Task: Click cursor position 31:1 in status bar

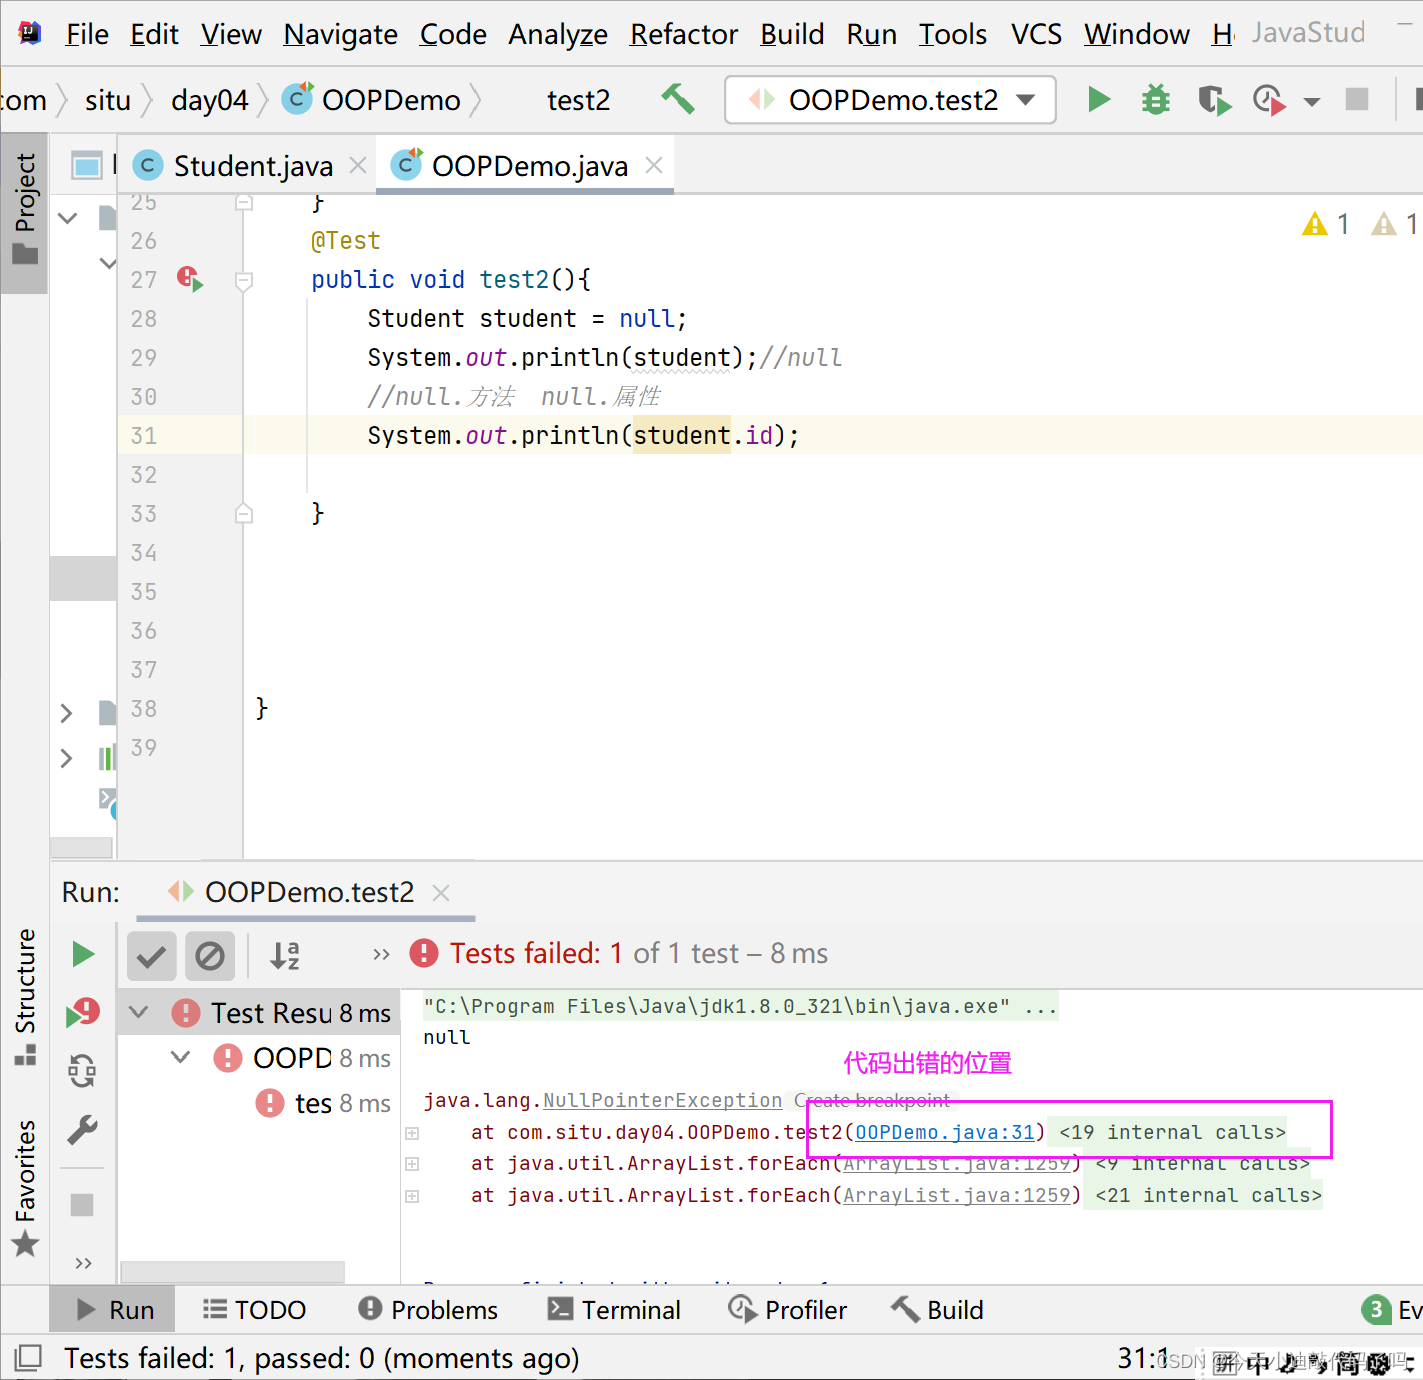Action: pyautogui.click(x=1143, y=1358)
